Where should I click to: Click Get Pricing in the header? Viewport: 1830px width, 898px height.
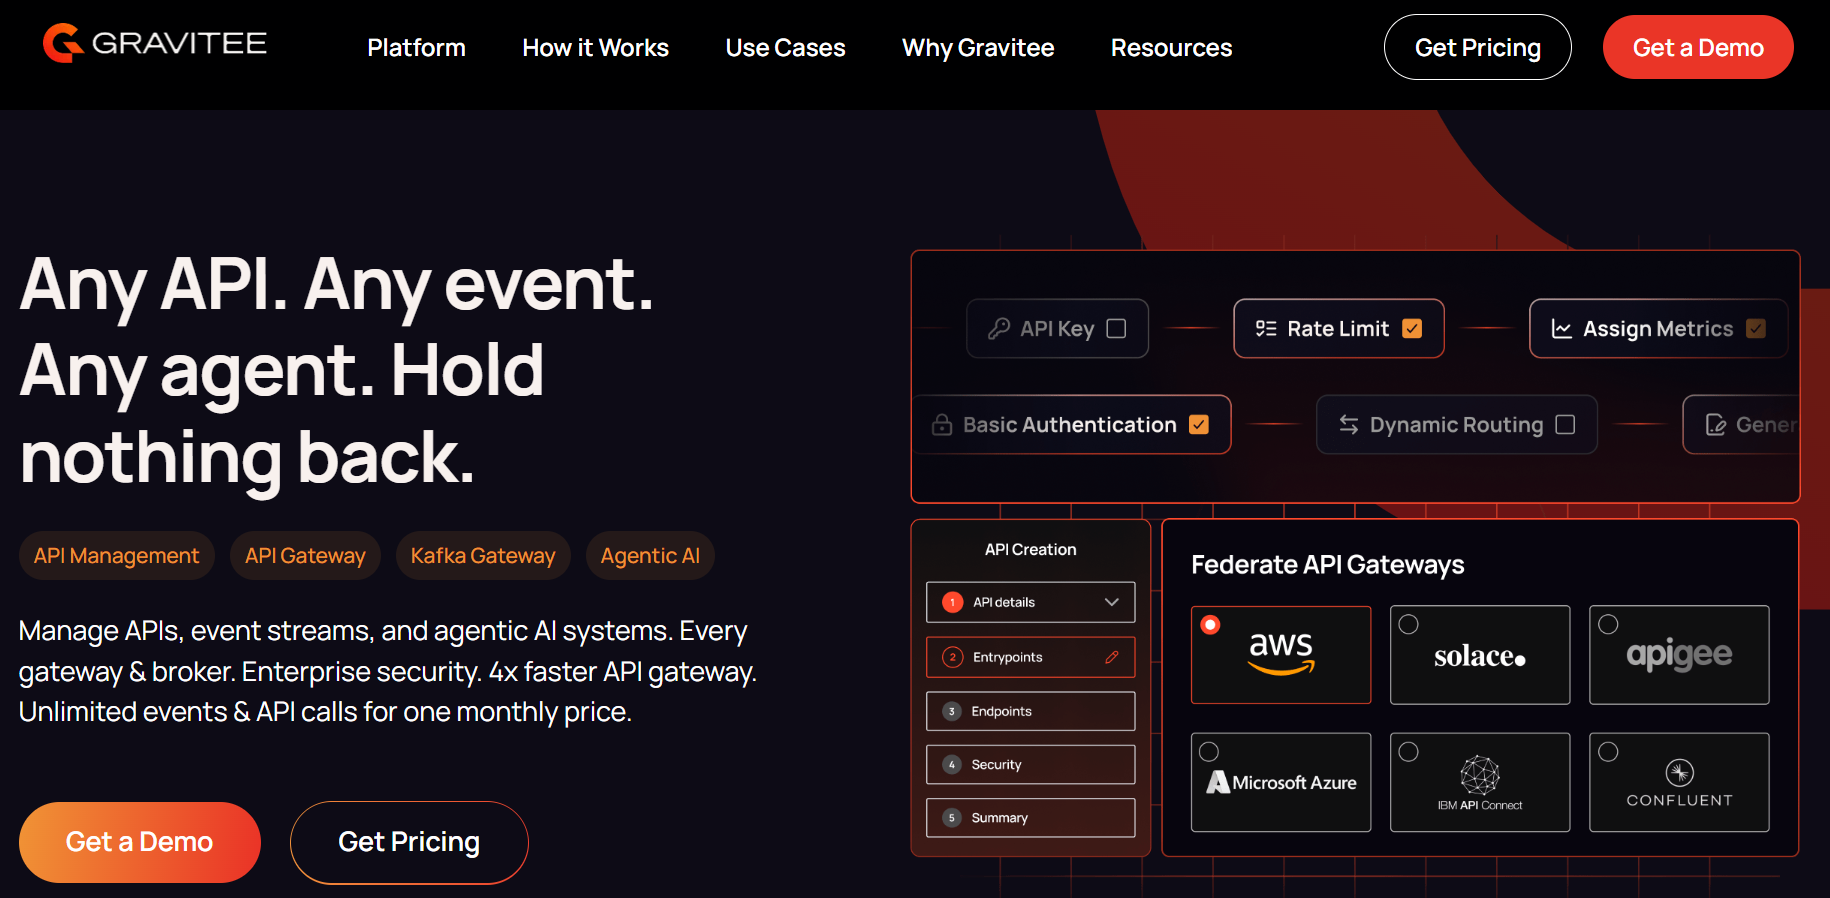point(1477,47)
